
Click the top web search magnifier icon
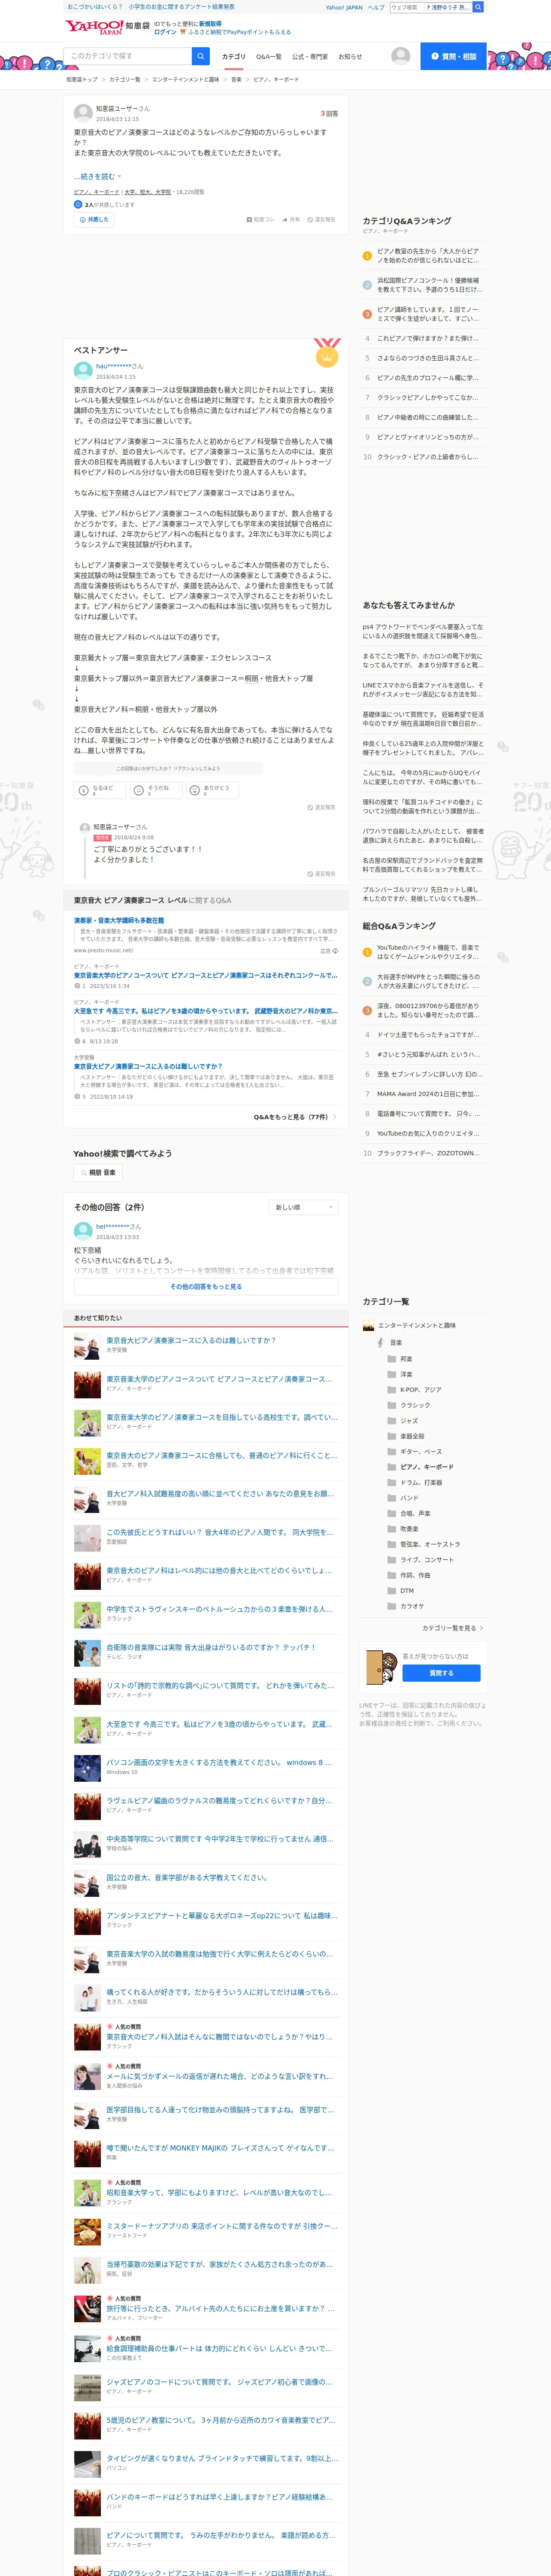[478, 7]
